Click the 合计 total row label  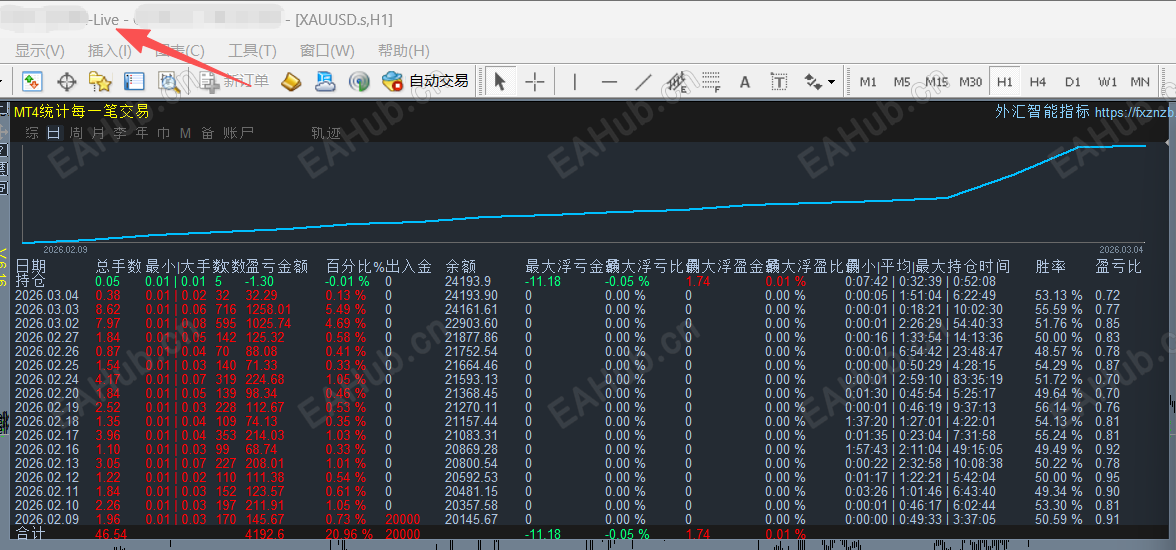coord(30,534)
